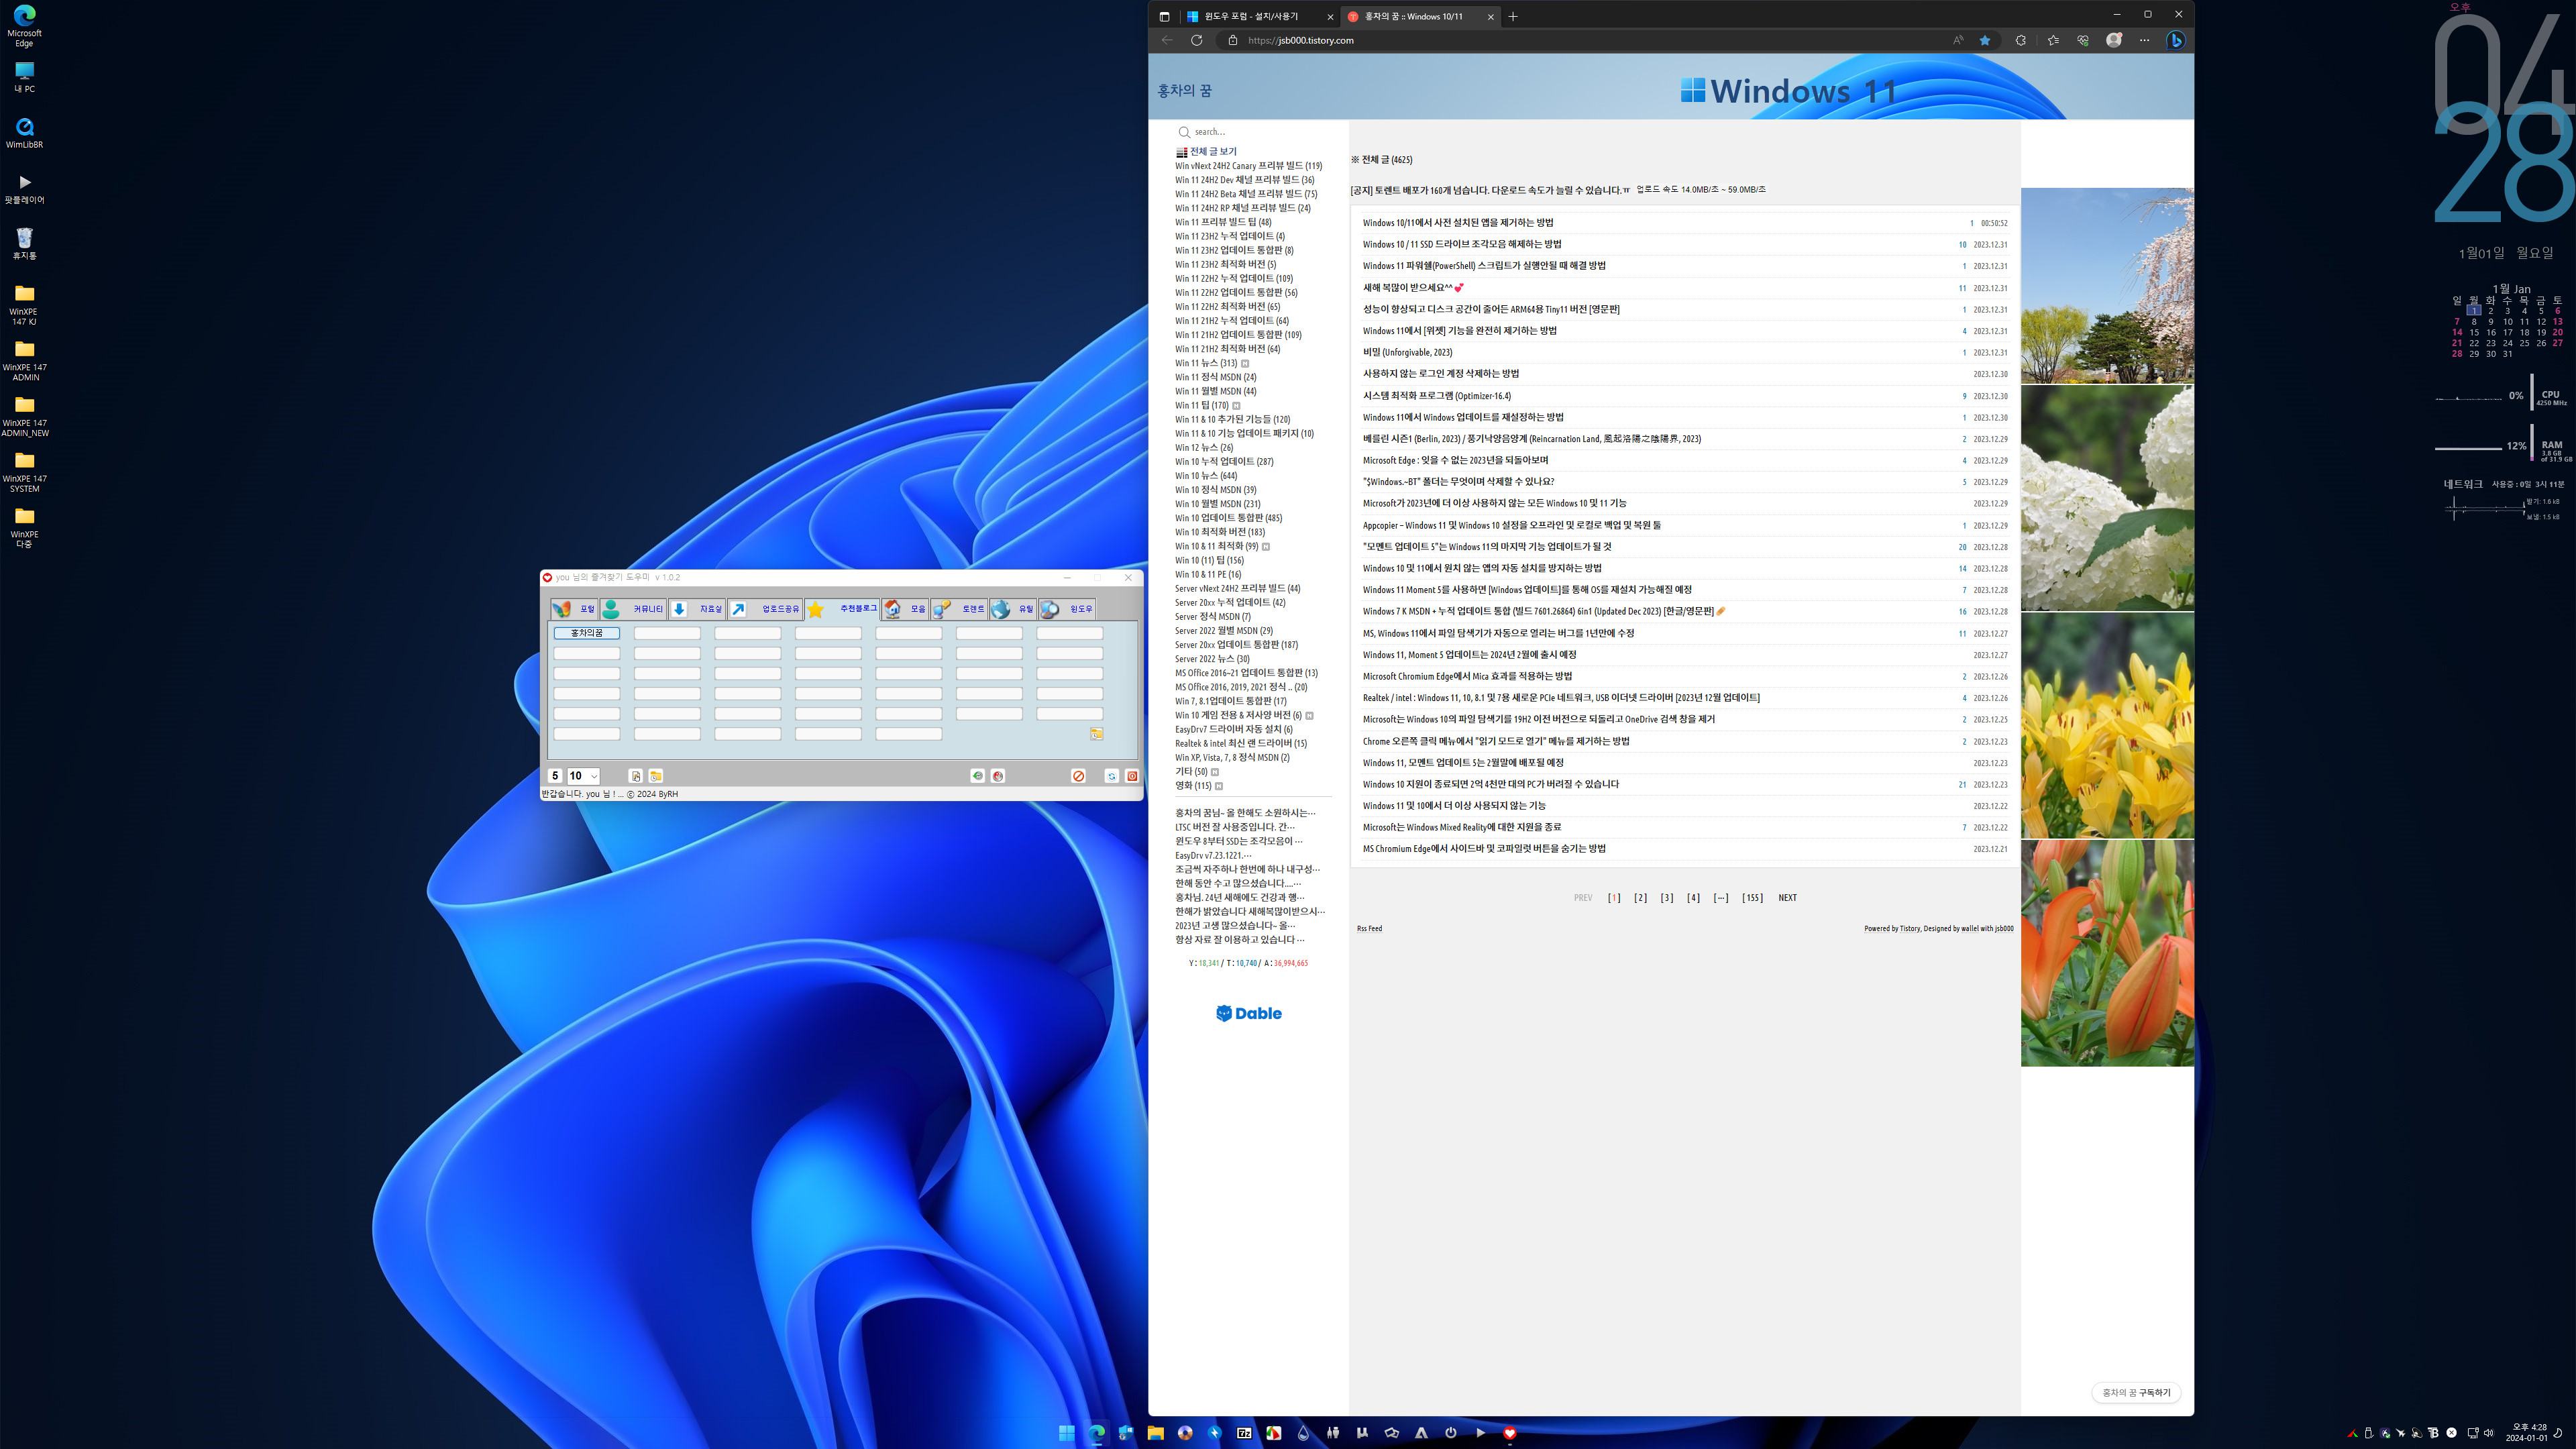The height and width of the screenshot is (1449, 2576).
Task: Click the white hydrangea sidebar image
Action: (x=2107, y=498)
